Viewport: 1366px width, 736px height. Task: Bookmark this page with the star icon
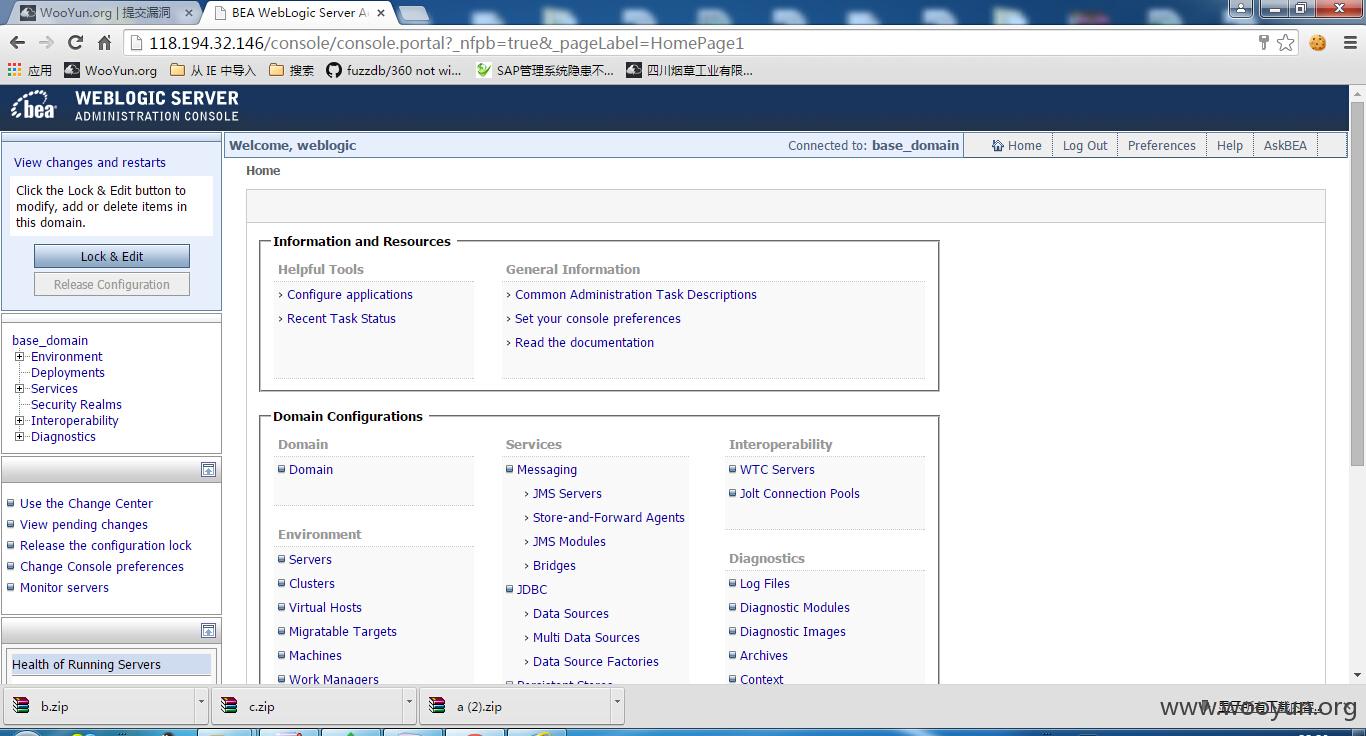tap(1285, 42)
